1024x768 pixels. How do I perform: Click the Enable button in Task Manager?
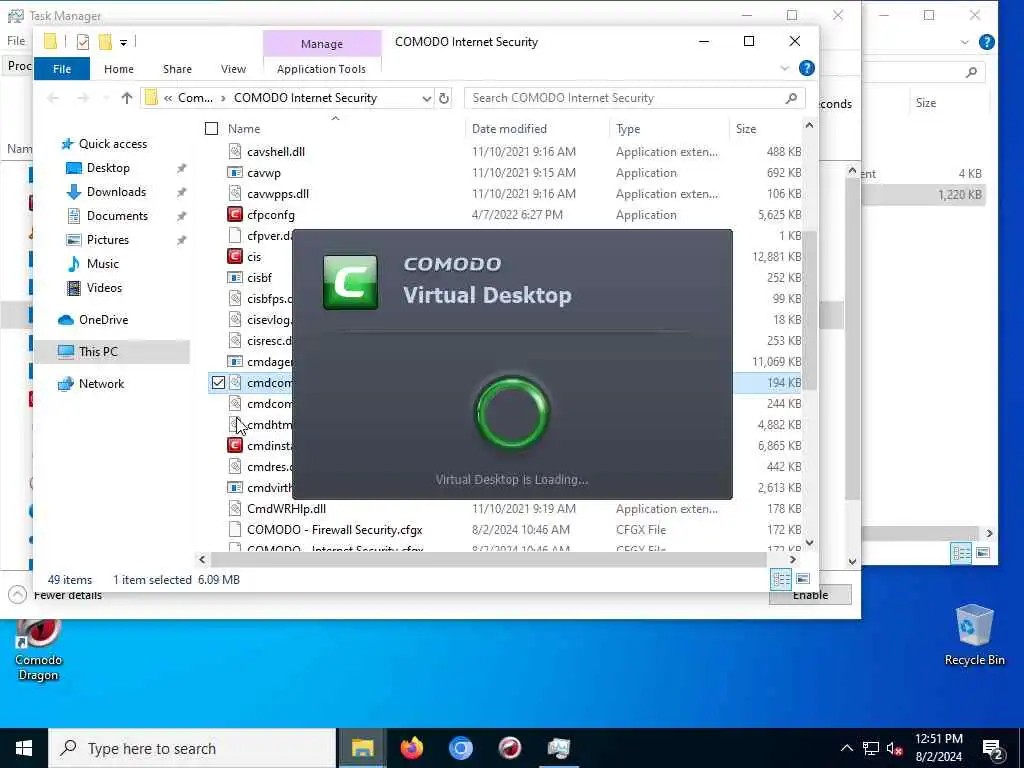[x=810, y=595]
